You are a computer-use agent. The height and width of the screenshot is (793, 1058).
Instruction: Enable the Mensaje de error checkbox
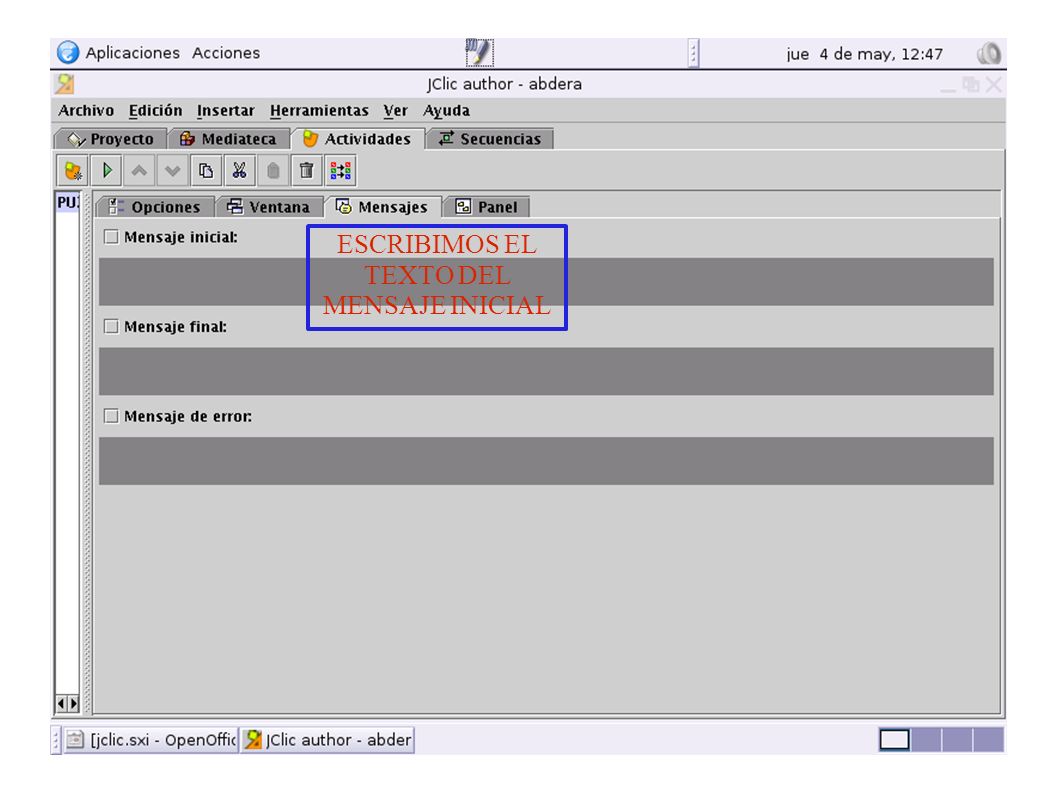click(111, 416)
